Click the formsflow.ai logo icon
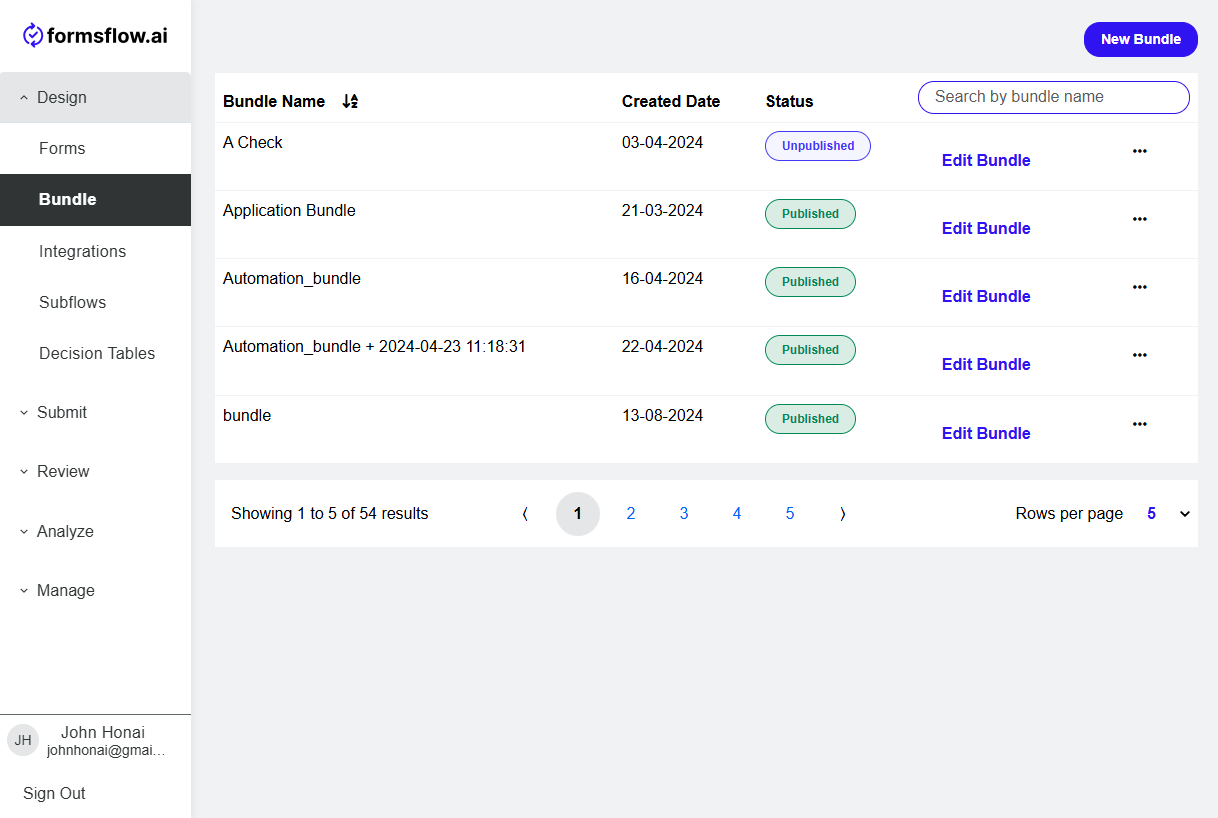Viewport: 1218px width, 818px height. (34, 36)
